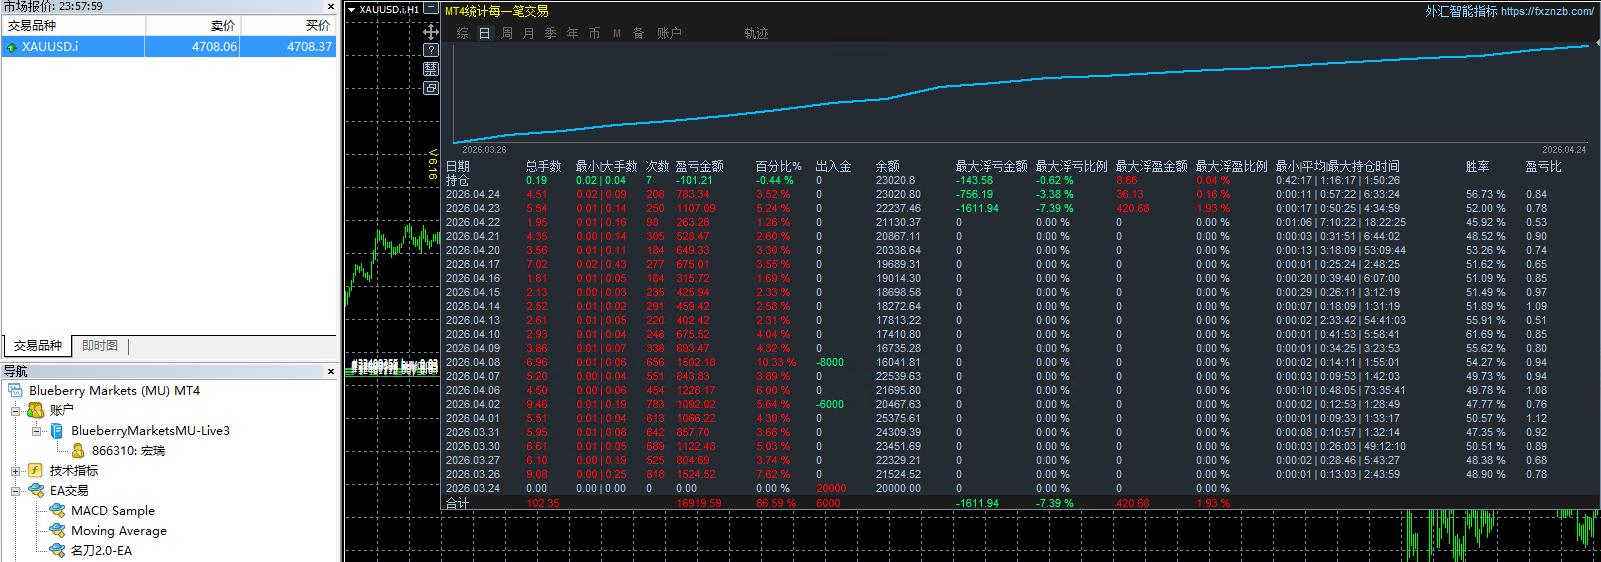The height and width of the screenshot is (562, 1601).
Task: Collapse the 账户 tree node
Action: pos(16,411)
